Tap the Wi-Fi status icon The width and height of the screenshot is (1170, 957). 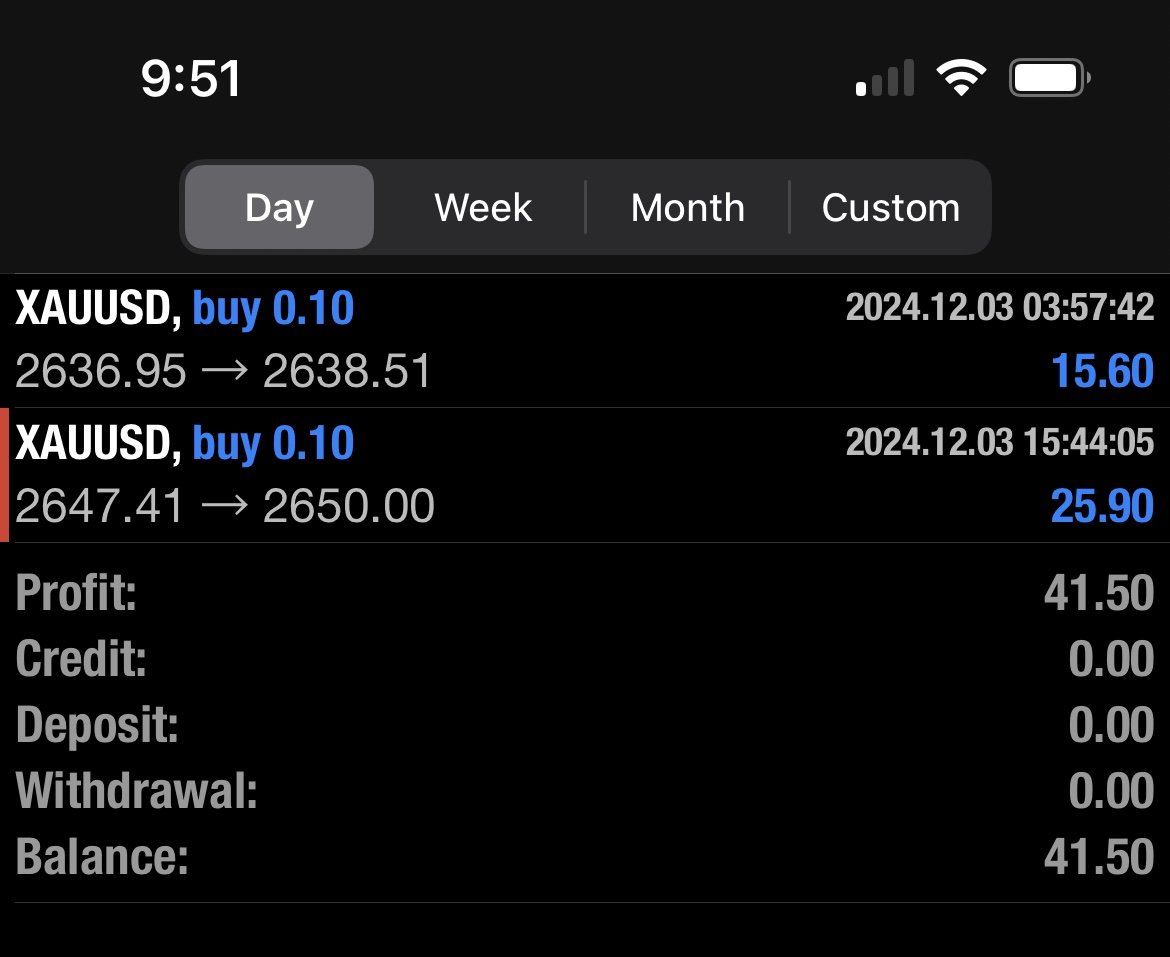(961, 76)
